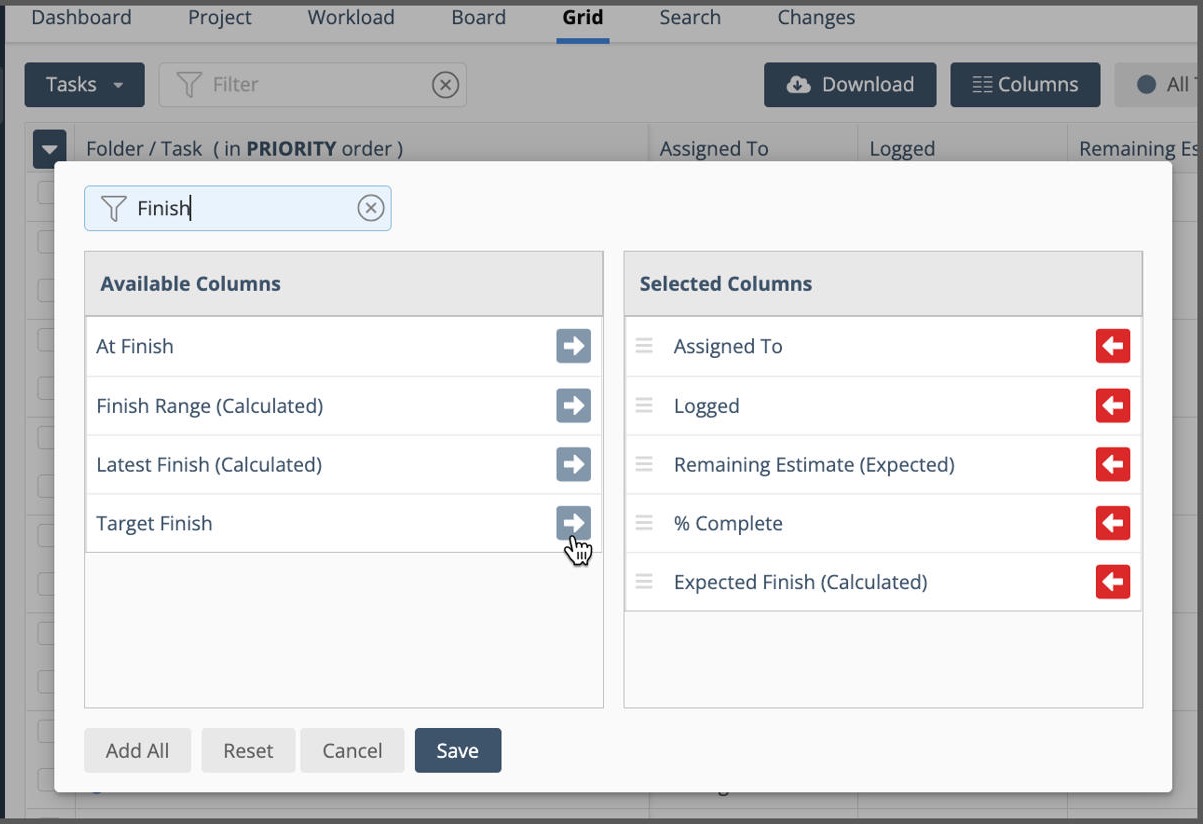Add "At Finish" using its right arrow icon
Screen dimensions: 1203x824
(x=572, y=346)
